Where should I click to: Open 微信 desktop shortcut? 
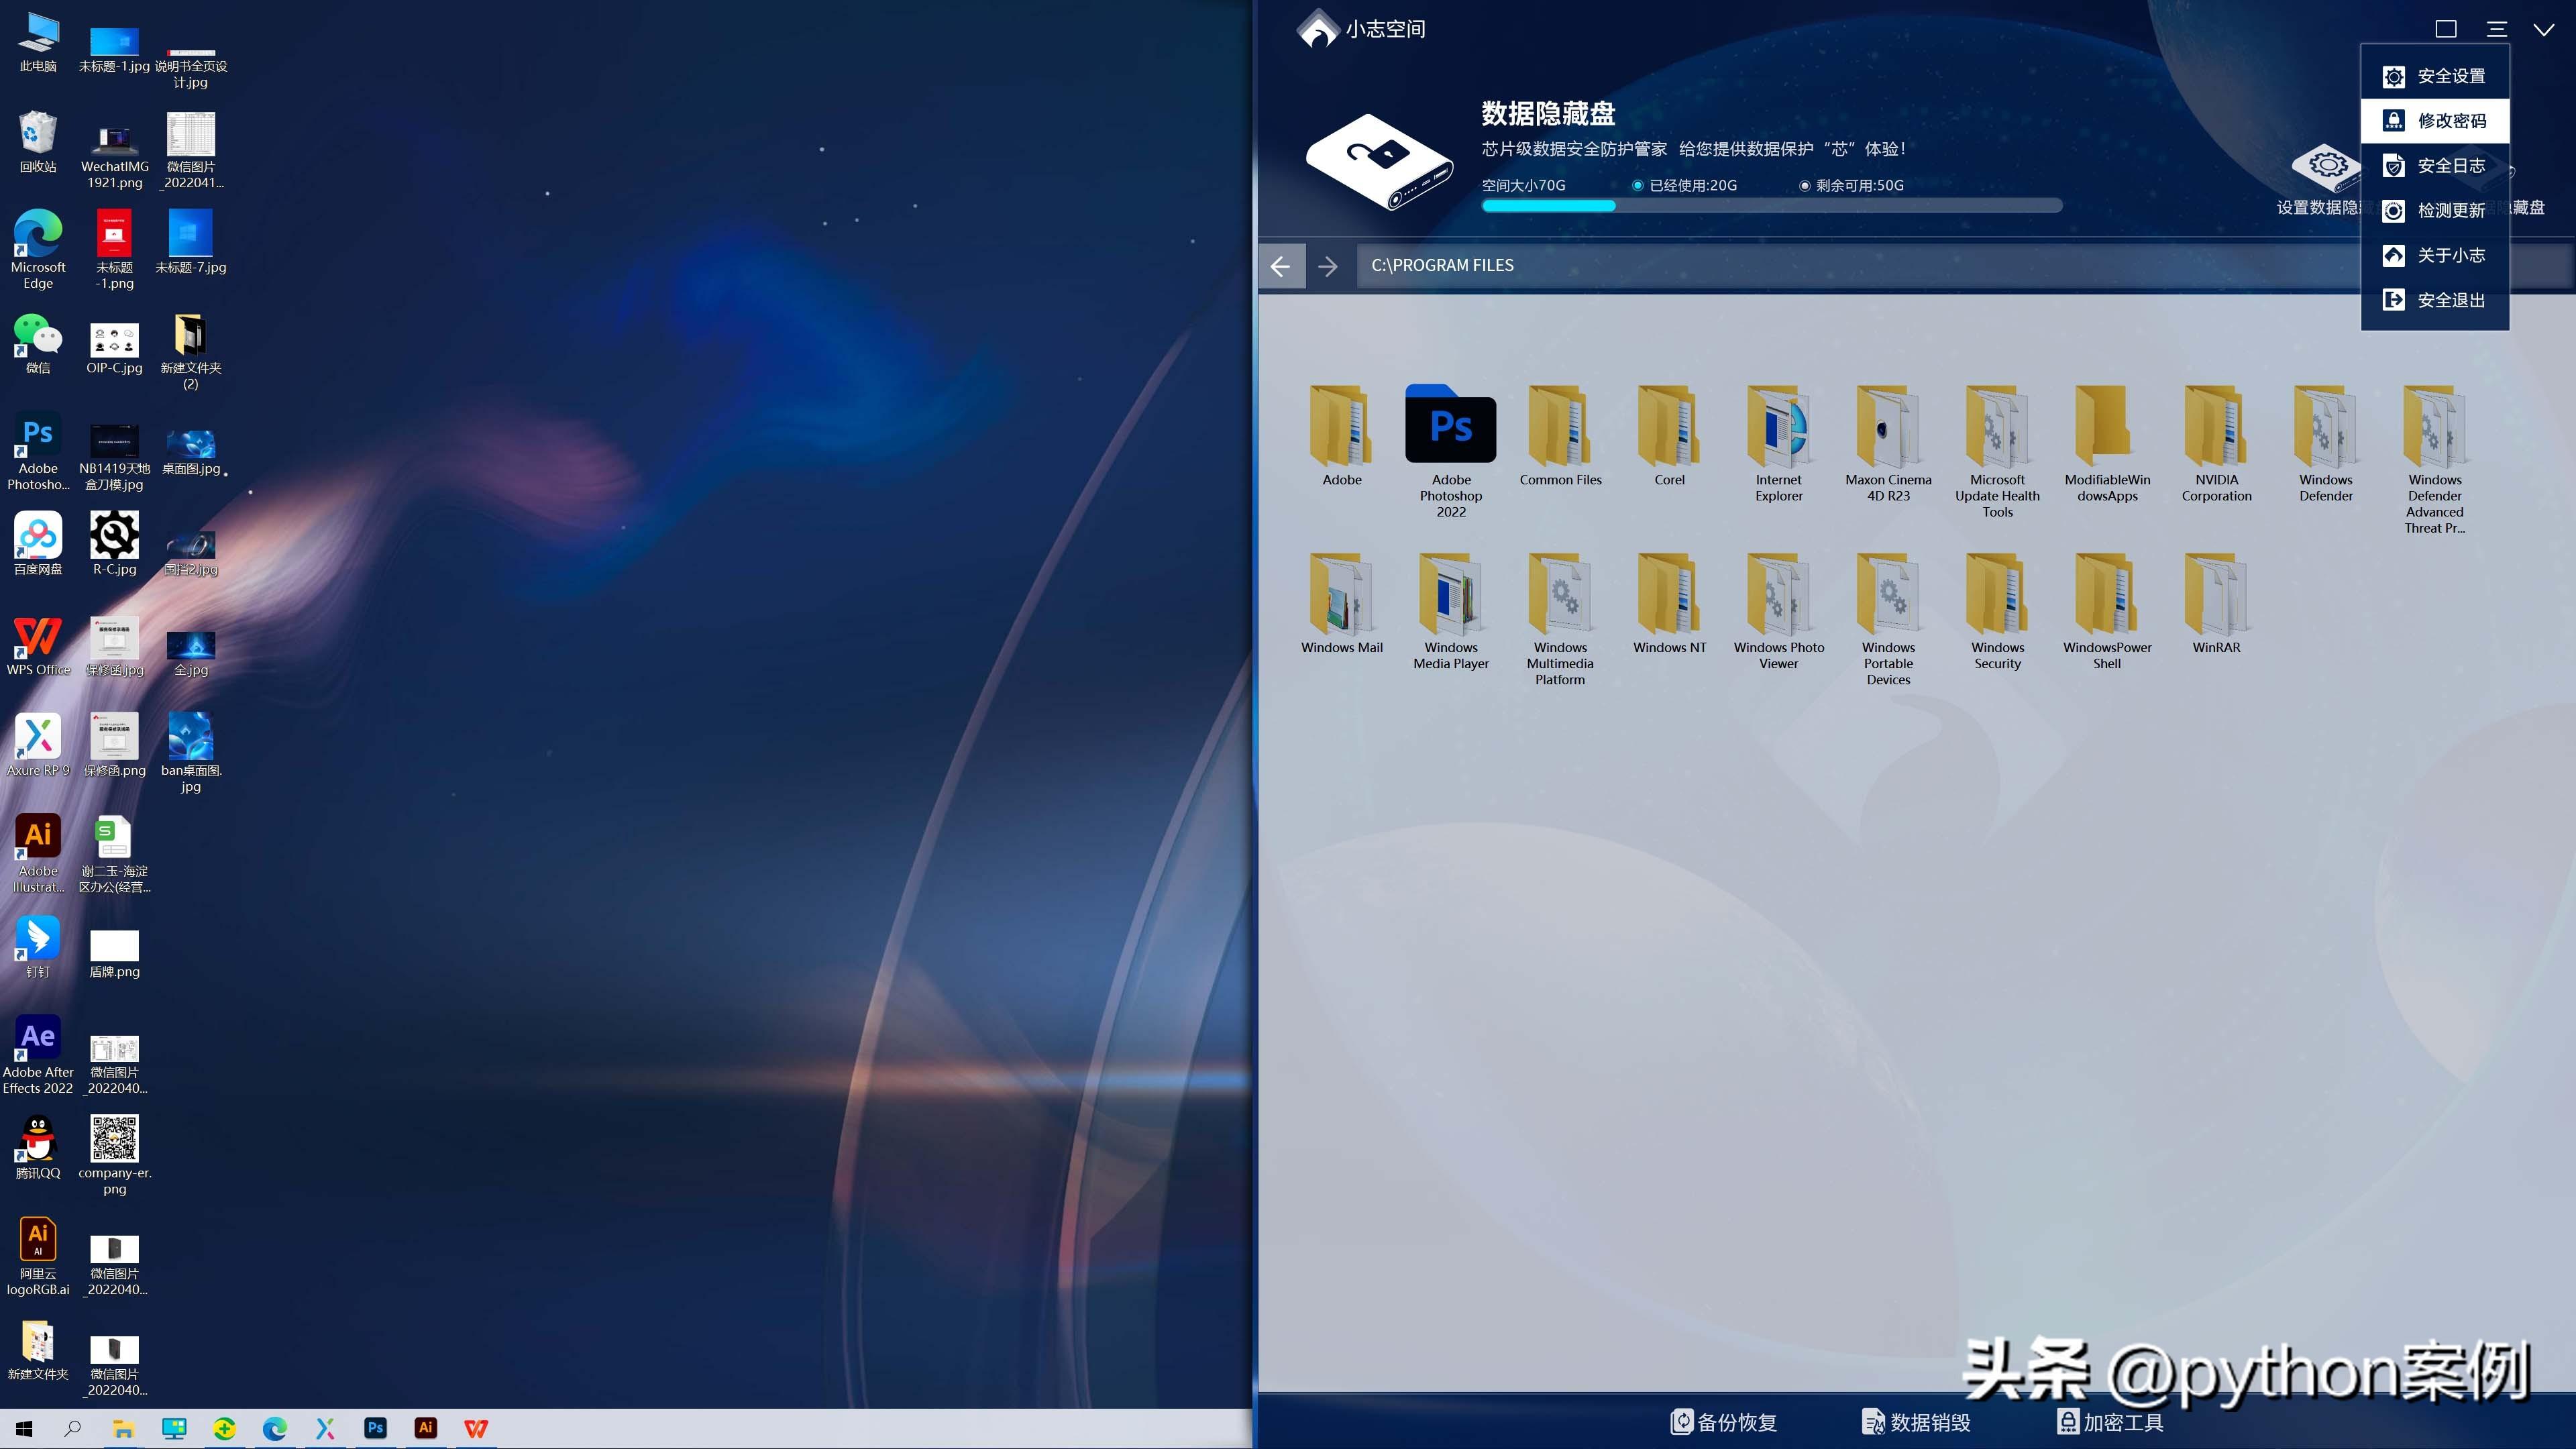pyautogui.click(x=38, y=344)
